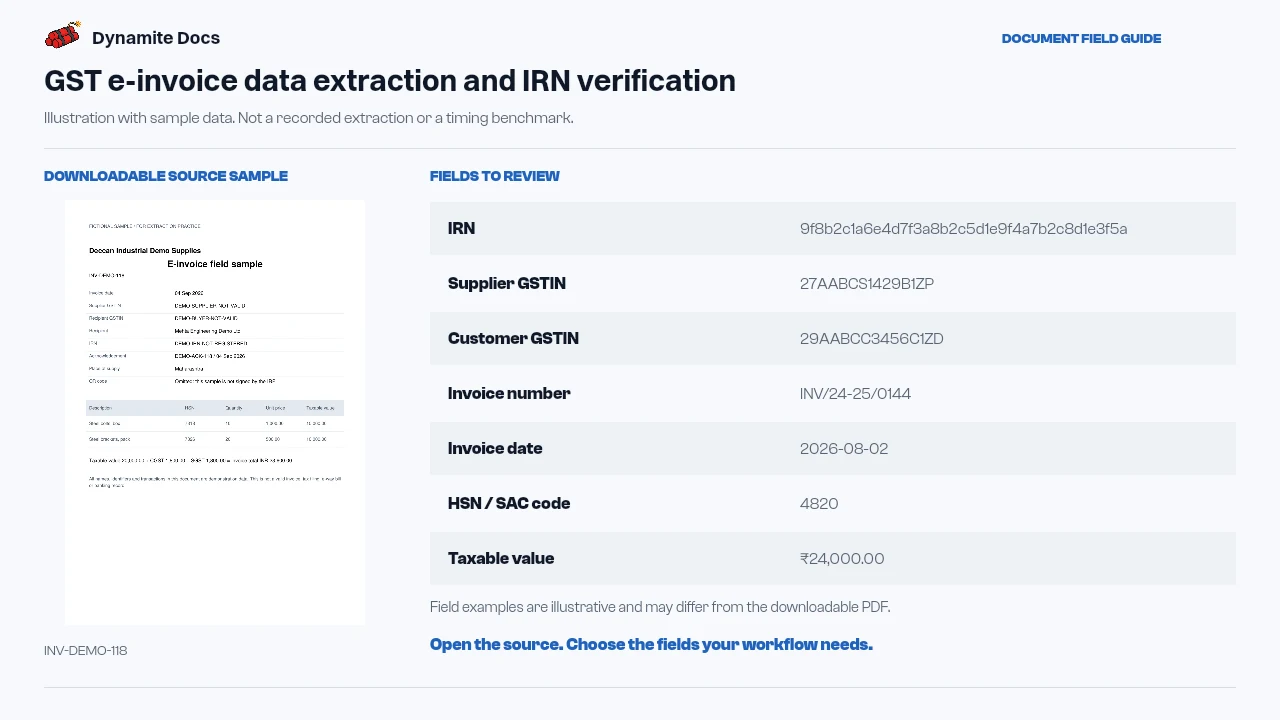Select the IRN field label
Viewport: 1280px width, 720px height.
(x=461, y=229)
